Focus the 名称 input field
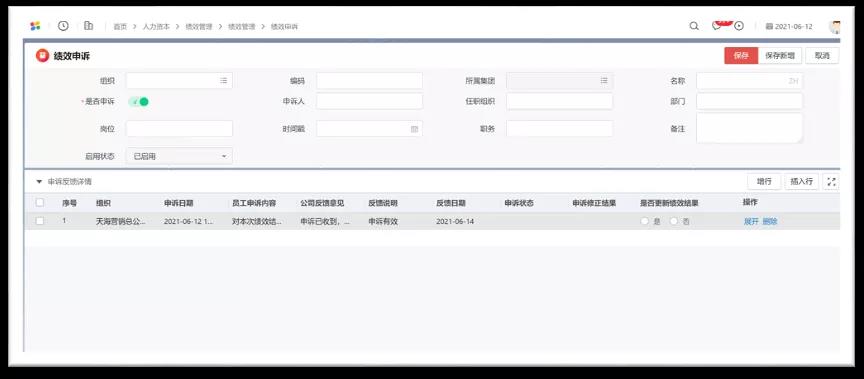The width and height of the screenshot is (864, 379). coord(749,81)
